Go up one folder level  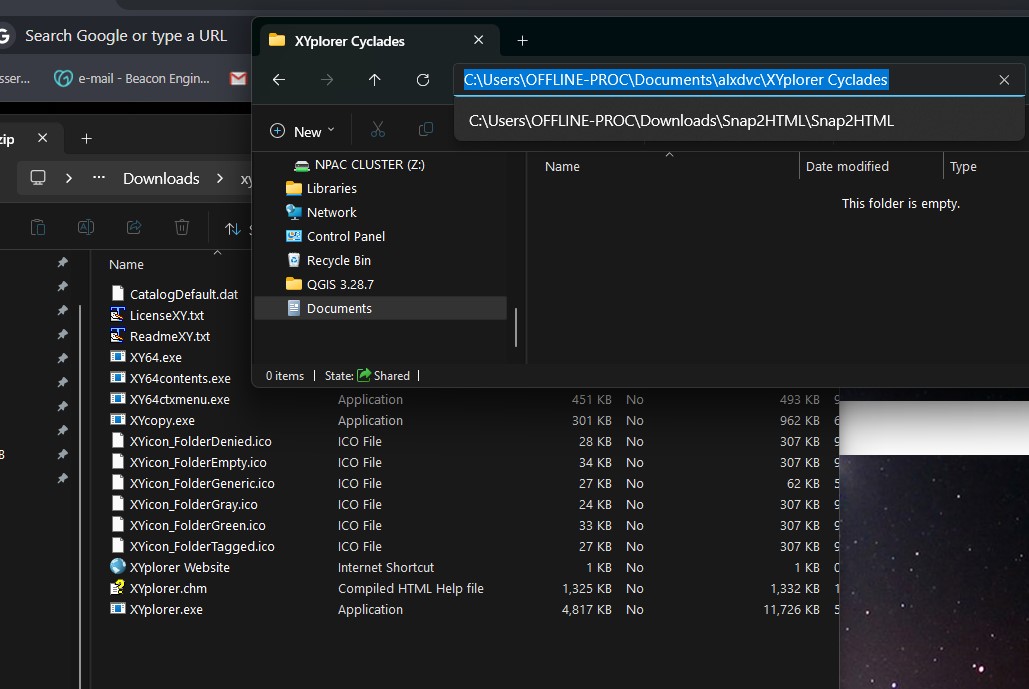tap(375, 80)
